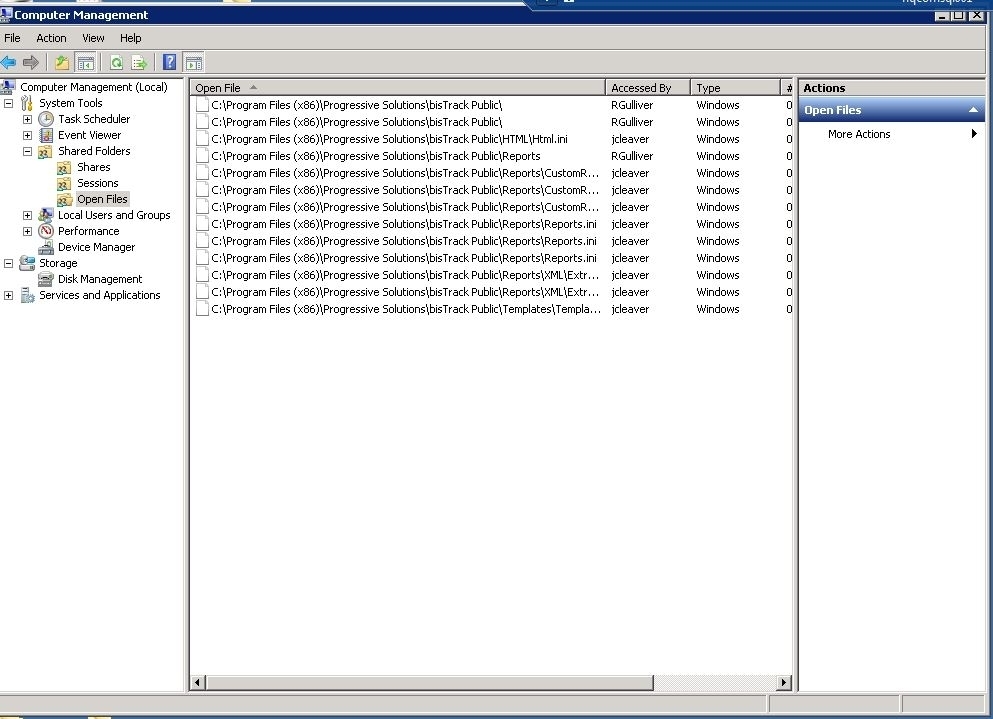Open the Action menu
The height and width of the screenshot is (719, 993).
point(51,38)
